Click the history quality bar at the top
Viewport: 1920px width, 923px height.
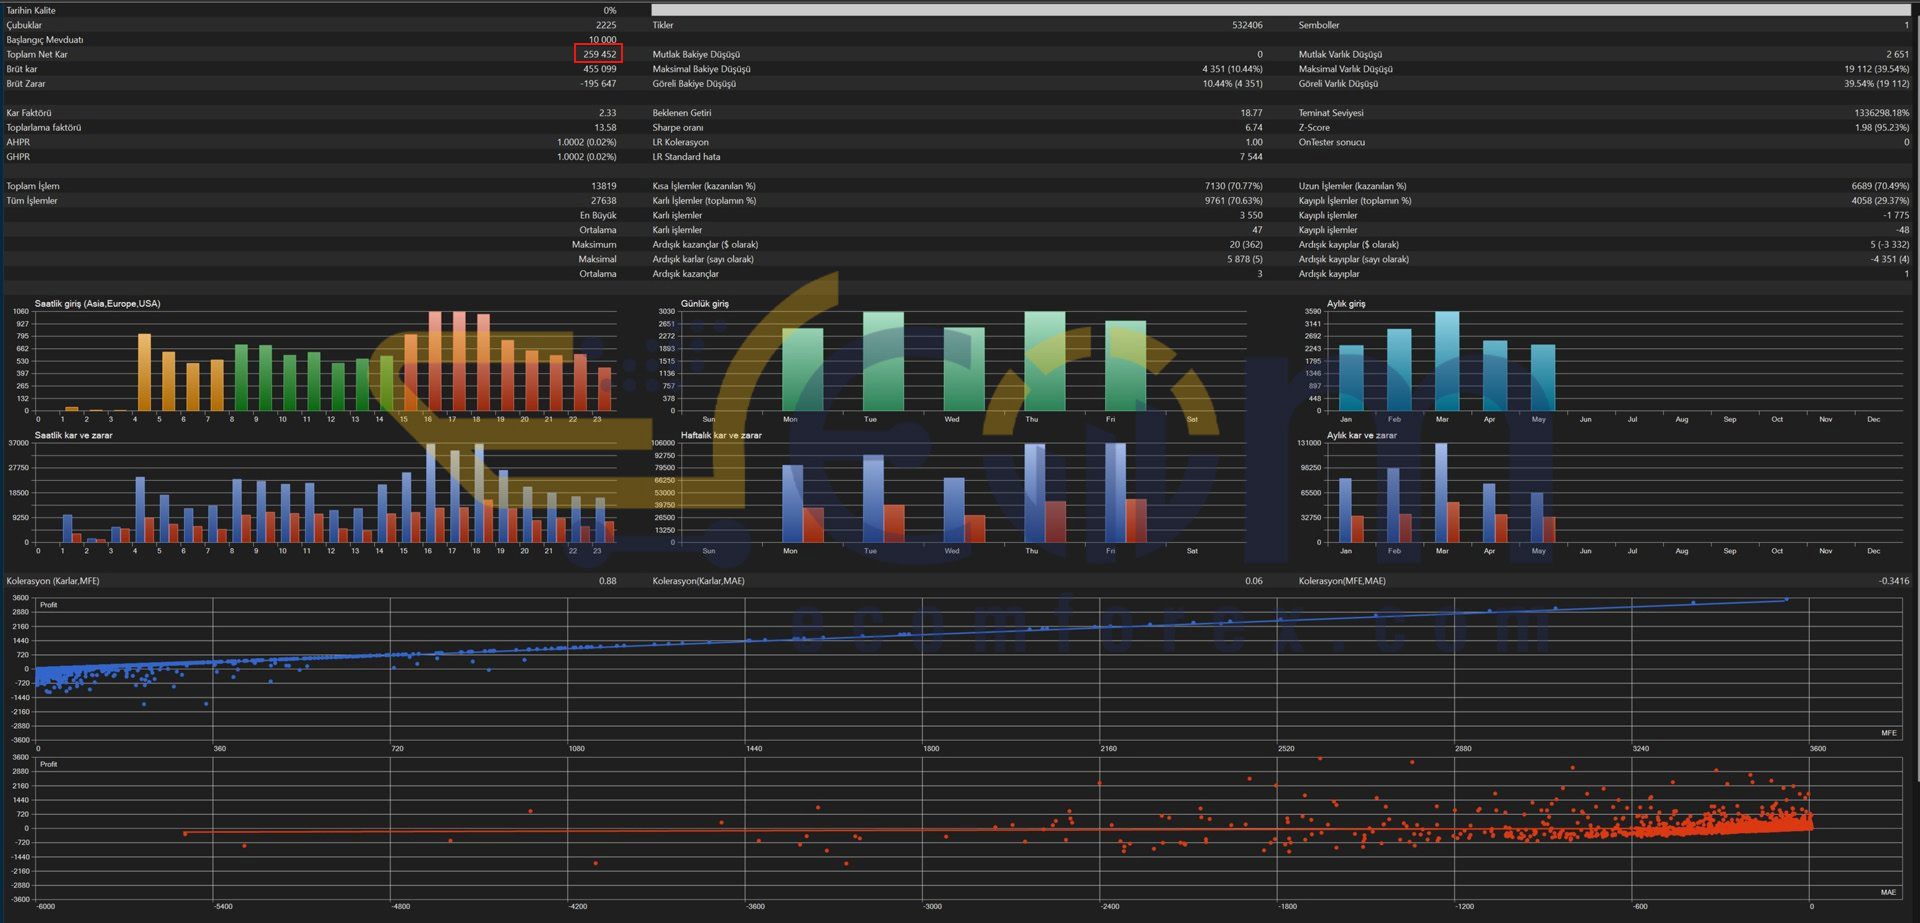pos(1281,10)
